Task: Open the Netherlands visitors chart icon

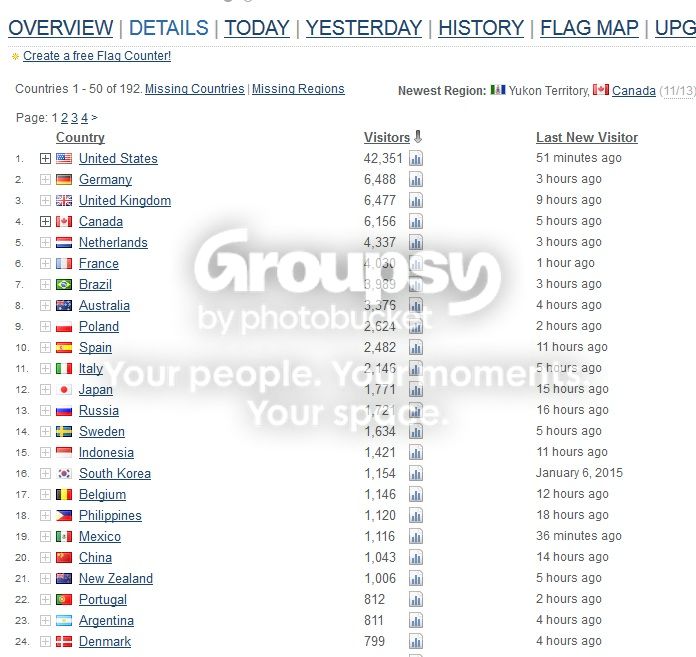Action: 416,242
